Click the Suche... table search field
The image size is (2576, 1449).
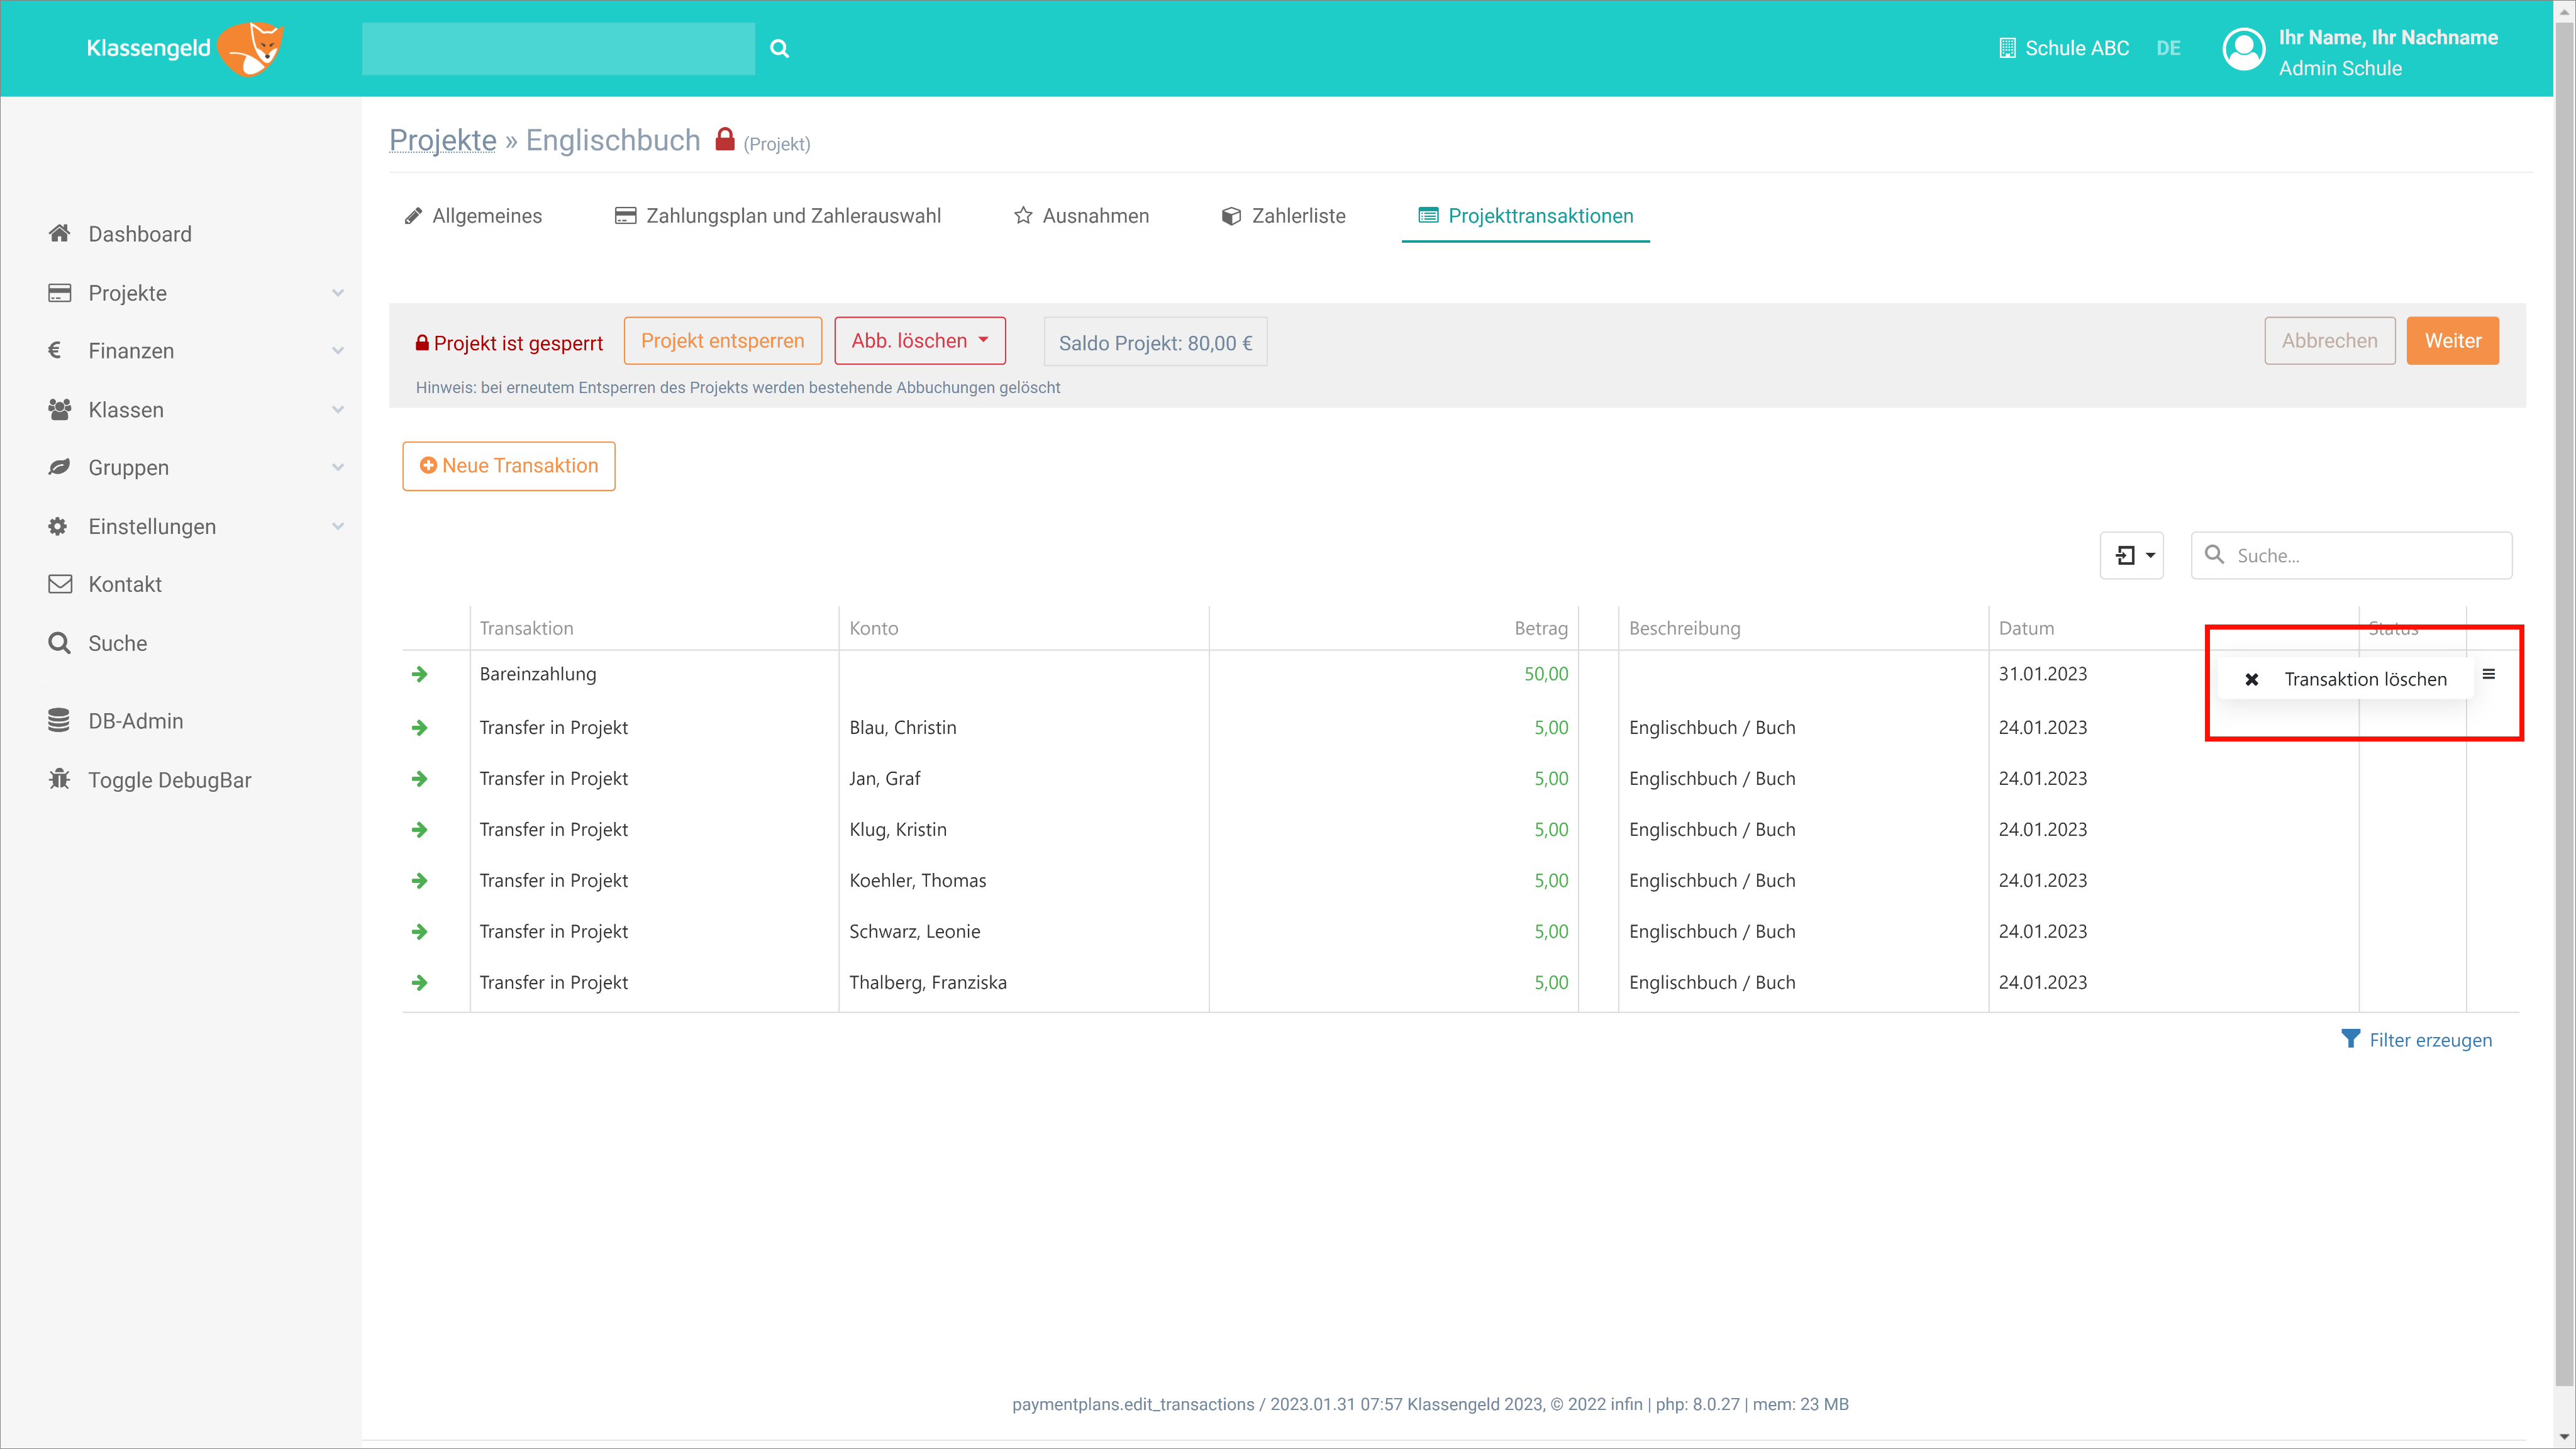[x=2351, y=555]
